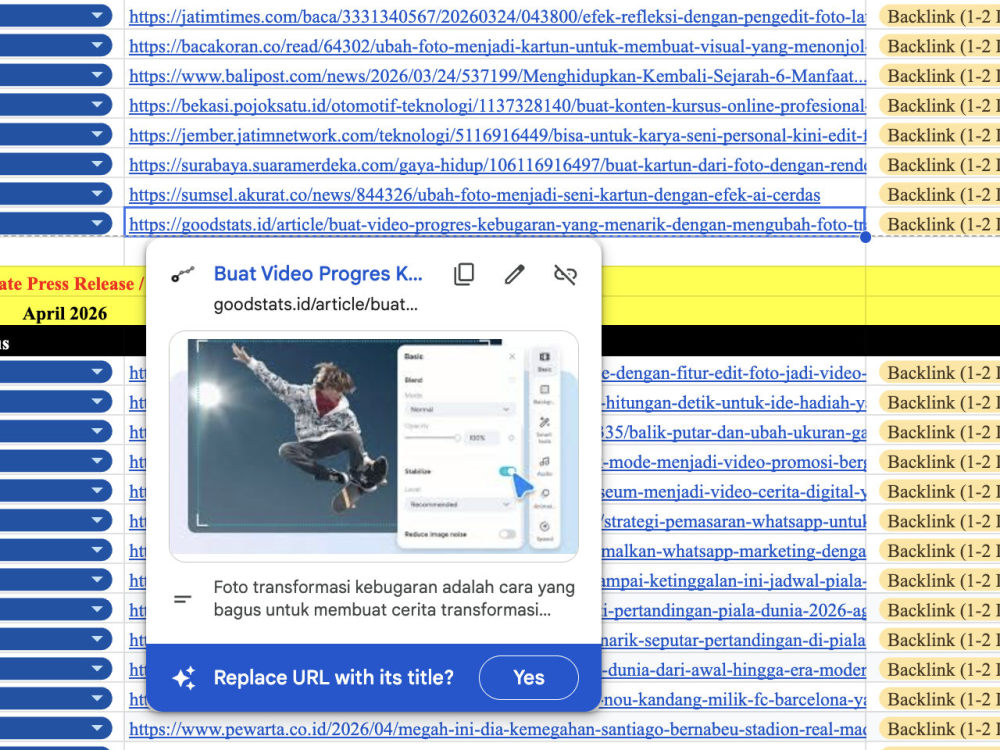The height and width of the screenshot is (750, 1000).
Task: Click the Yes button to replace URL
Action: tap(529, 677)
